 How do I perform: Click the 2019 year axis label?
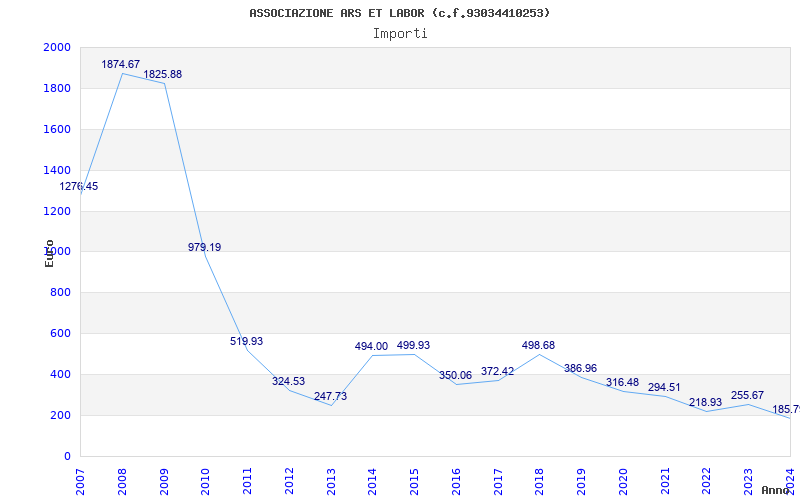tap(582, 482)
